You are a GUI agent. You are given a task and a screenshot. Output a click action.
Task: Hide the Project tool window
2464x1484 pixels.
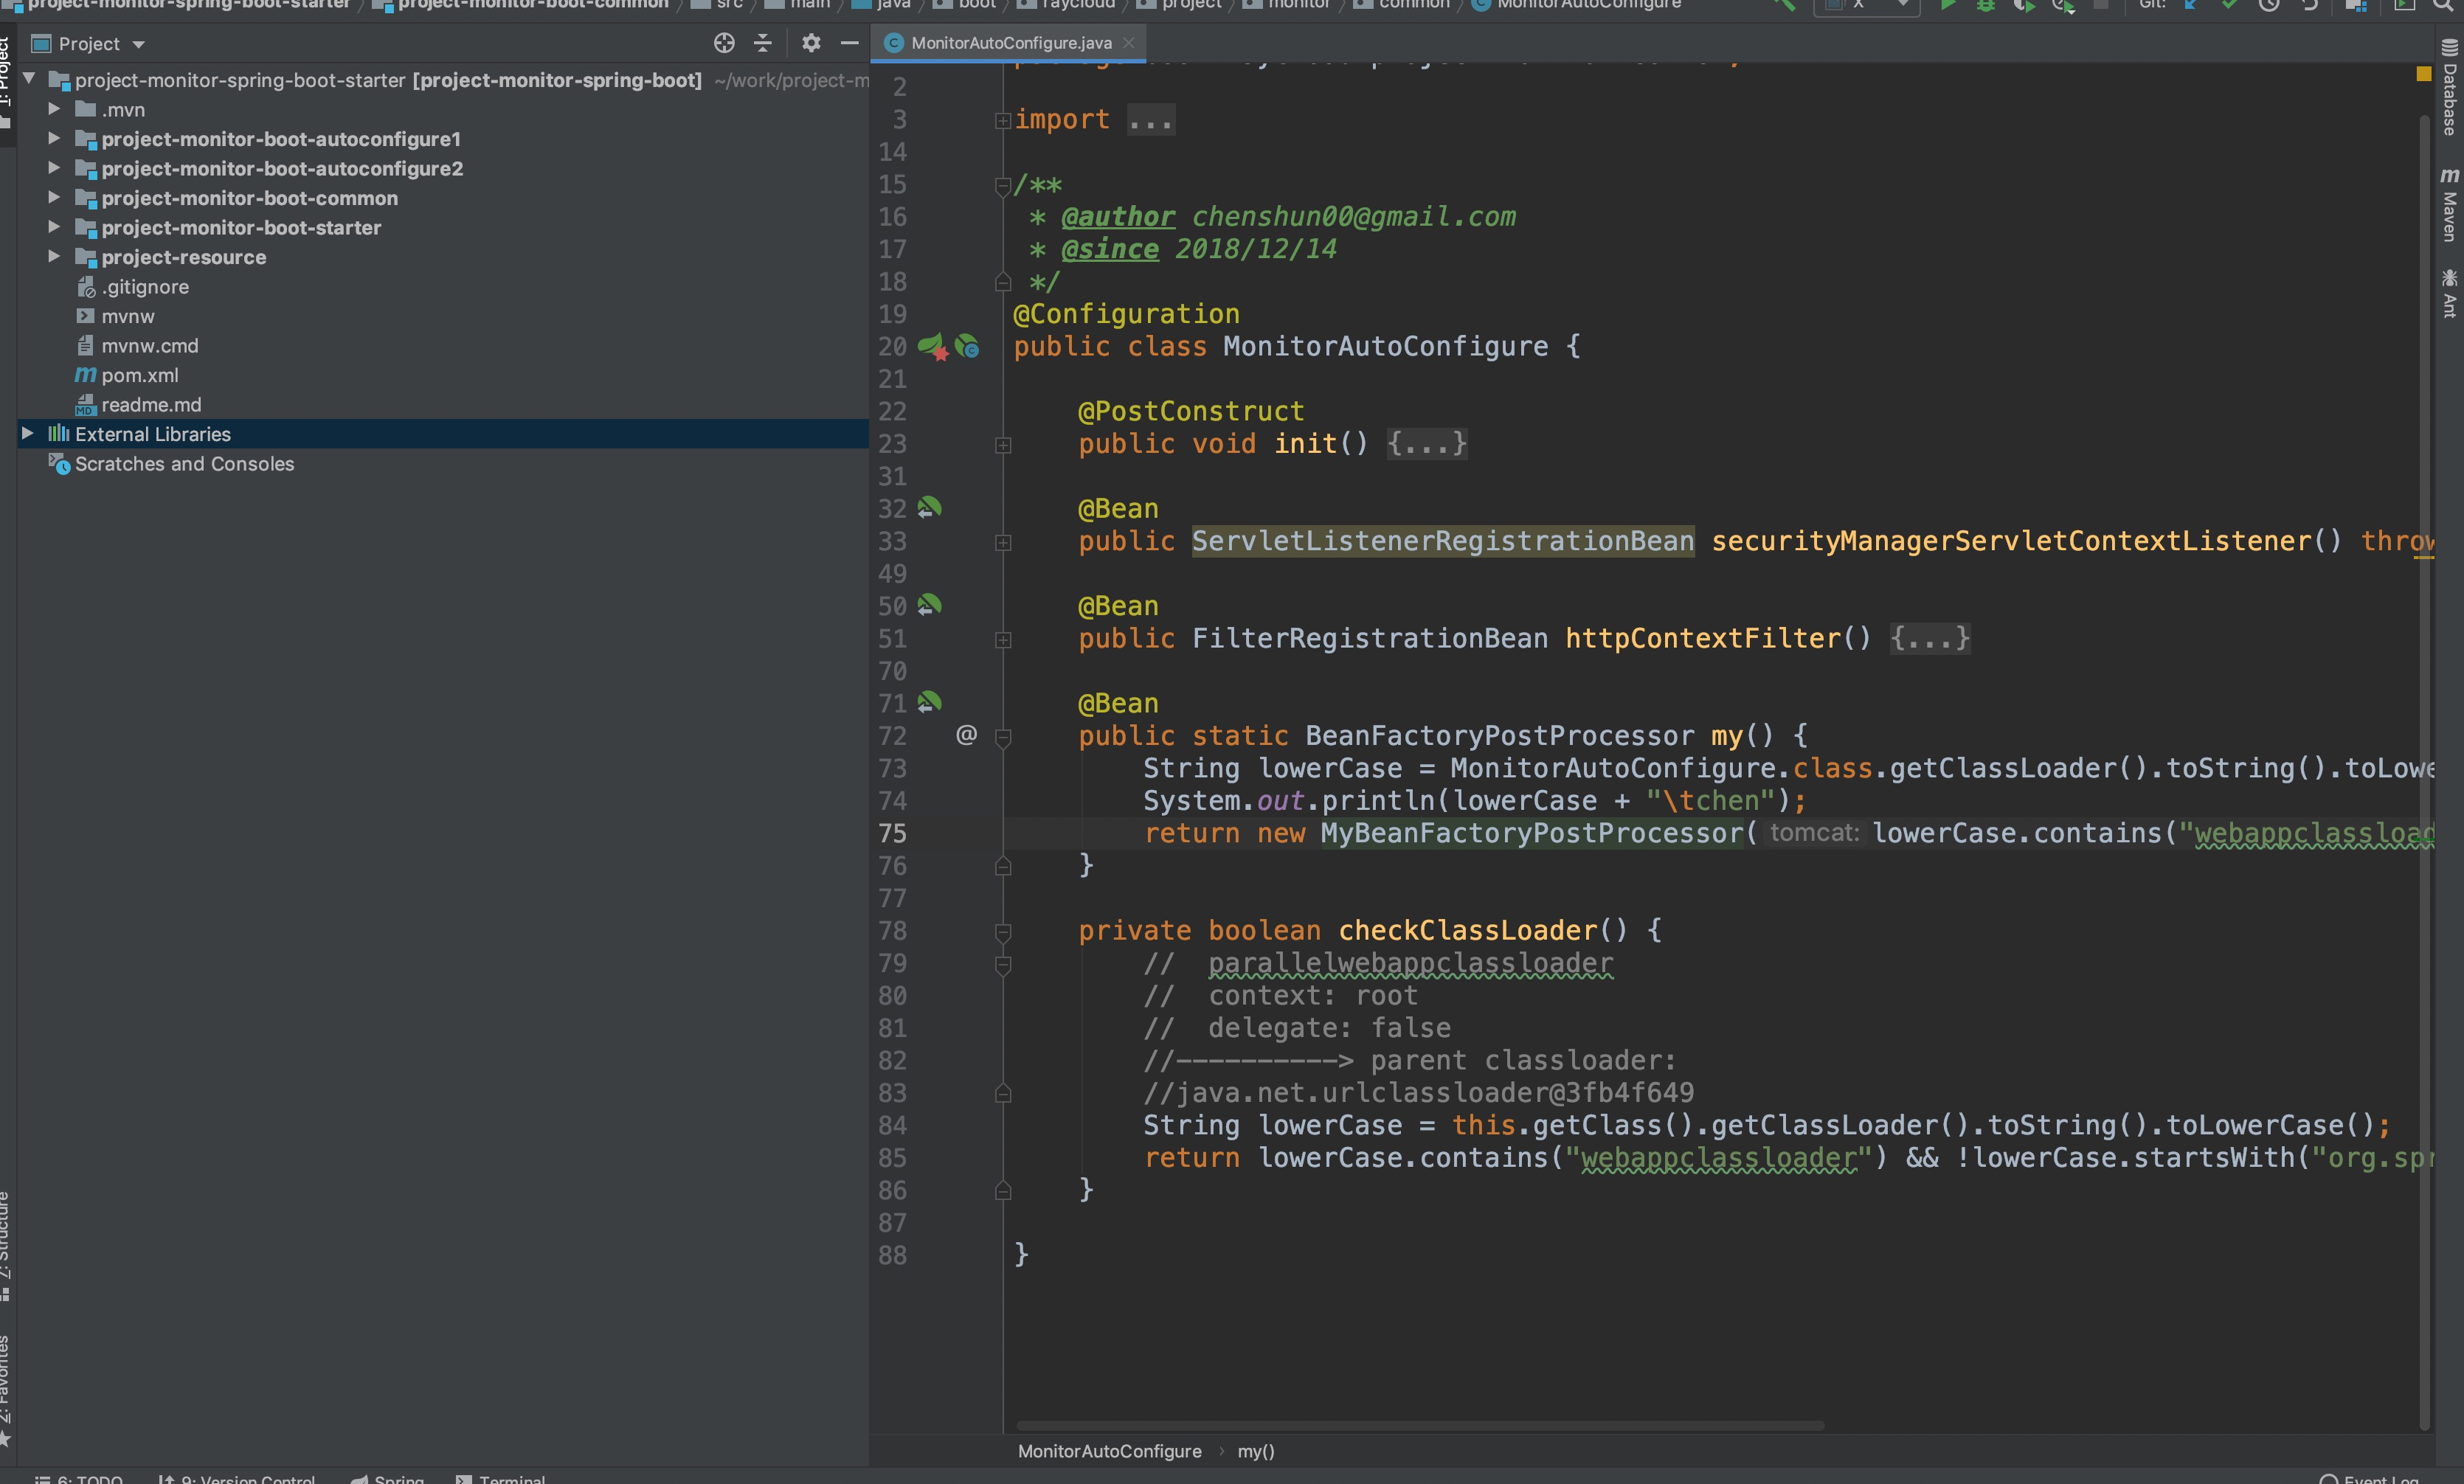coord(850,43)
